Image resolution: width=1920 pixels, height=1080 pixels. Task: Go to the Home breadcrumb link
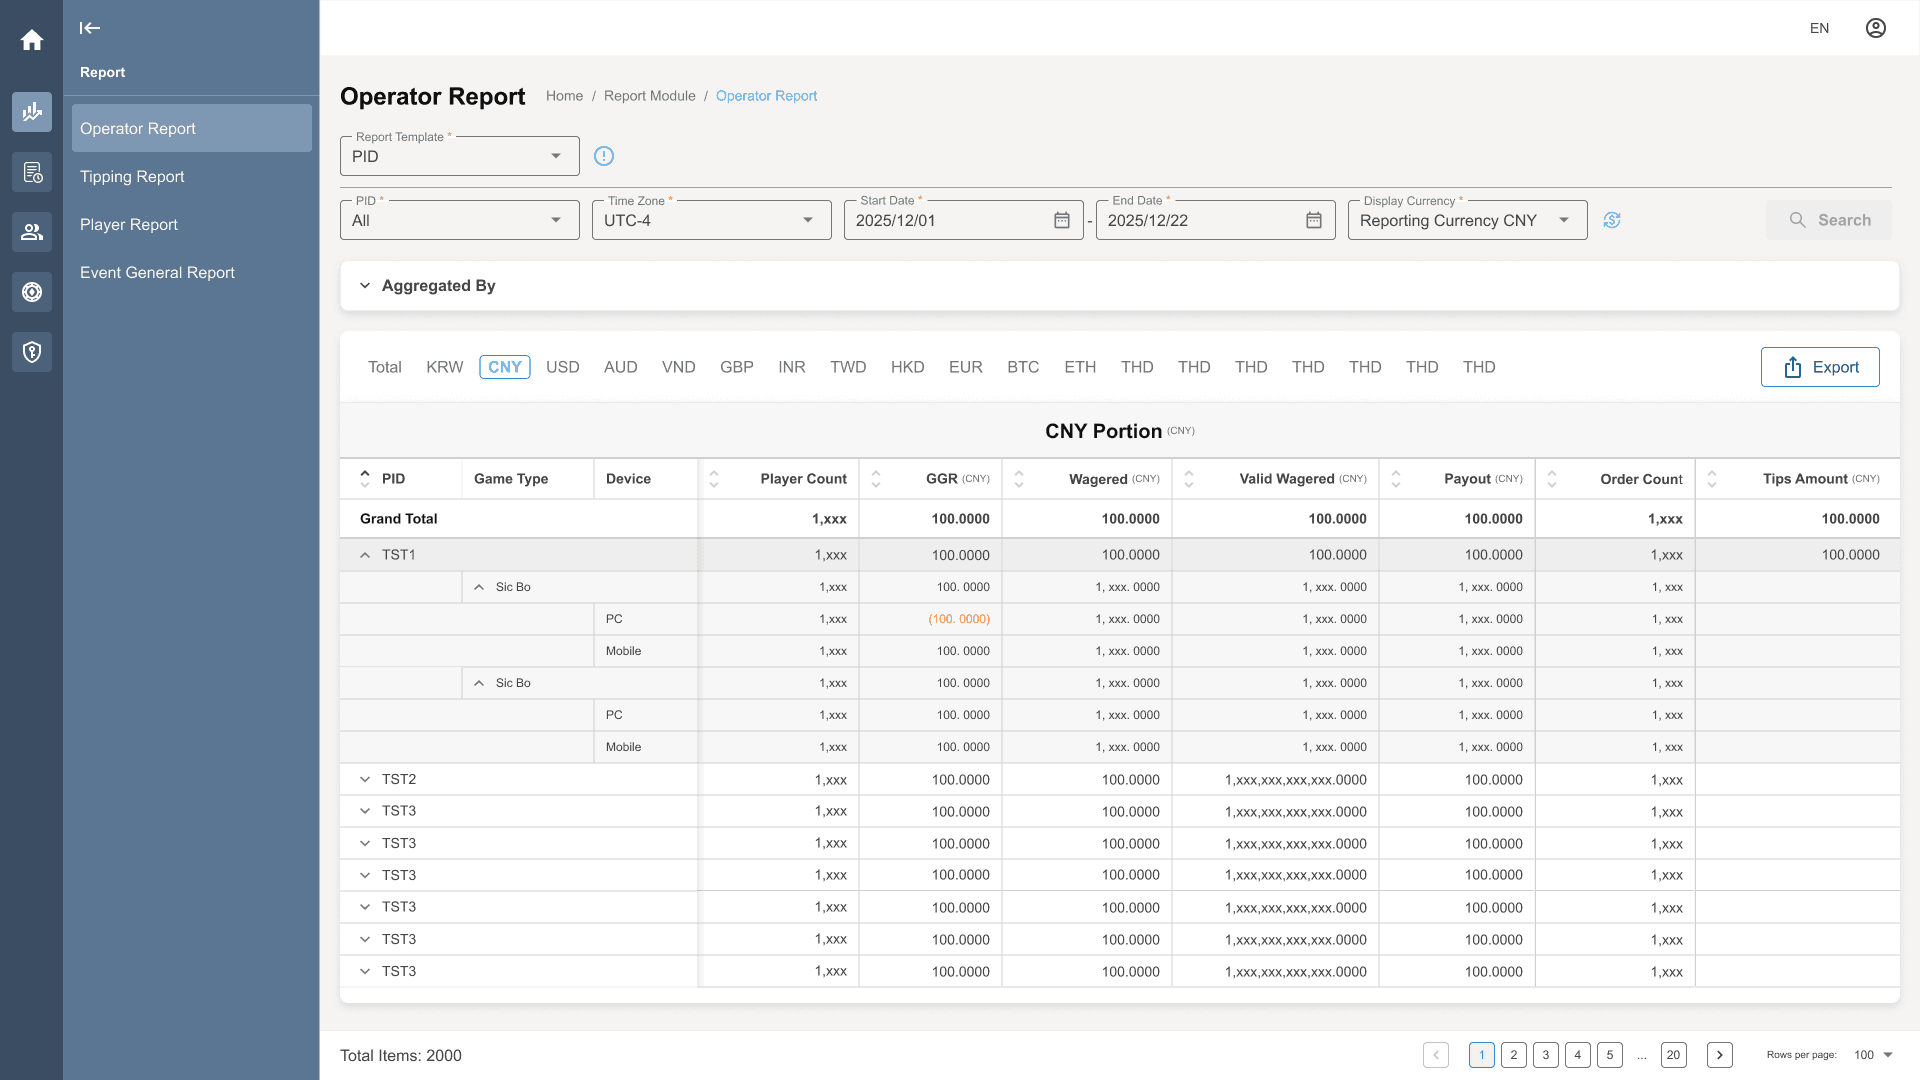click(564, 96)
